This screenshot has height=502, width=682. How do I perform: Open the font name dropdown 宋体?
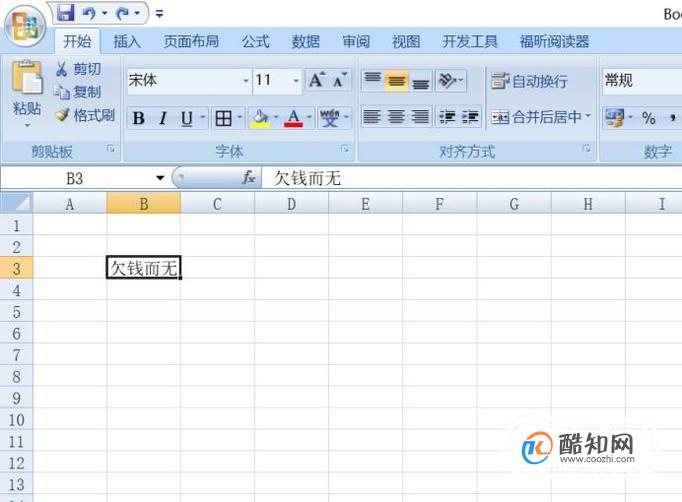[245, 80]
